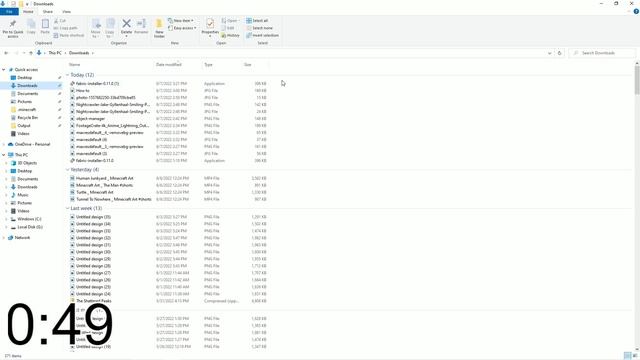640x360 pixels.
Task: Click the Rename icon
Action: coord(141,24)
